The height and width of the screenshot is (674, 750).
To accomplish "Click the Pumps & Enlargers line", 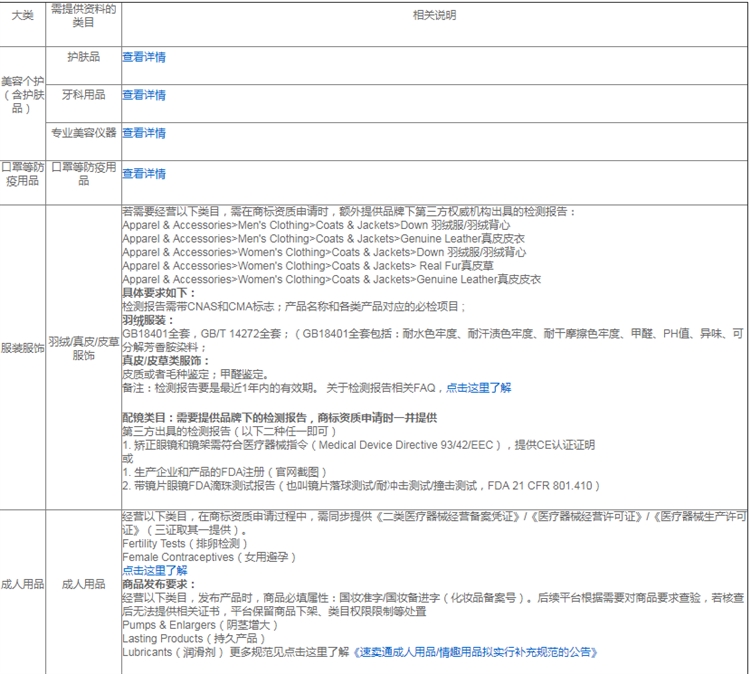I will coord(200,625).
